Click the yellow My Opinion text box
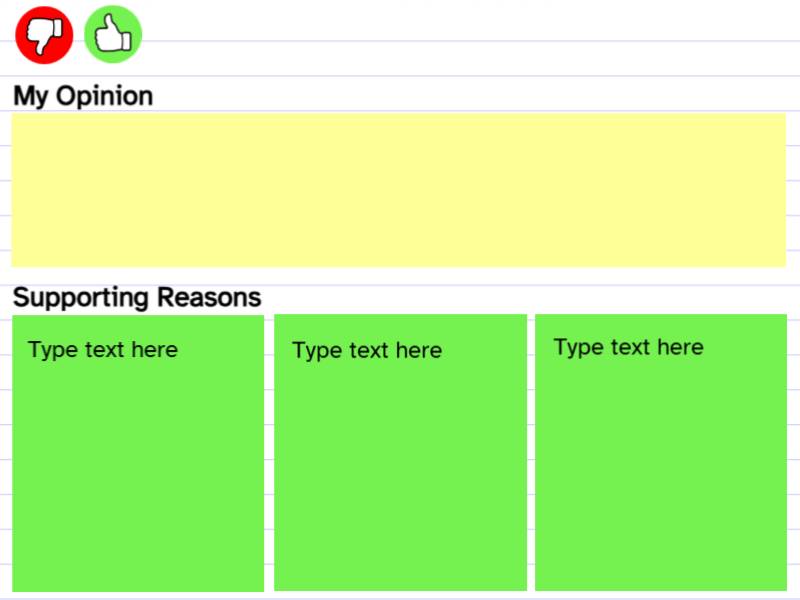This screenshot has width=800, height=600. click(398, 190)
